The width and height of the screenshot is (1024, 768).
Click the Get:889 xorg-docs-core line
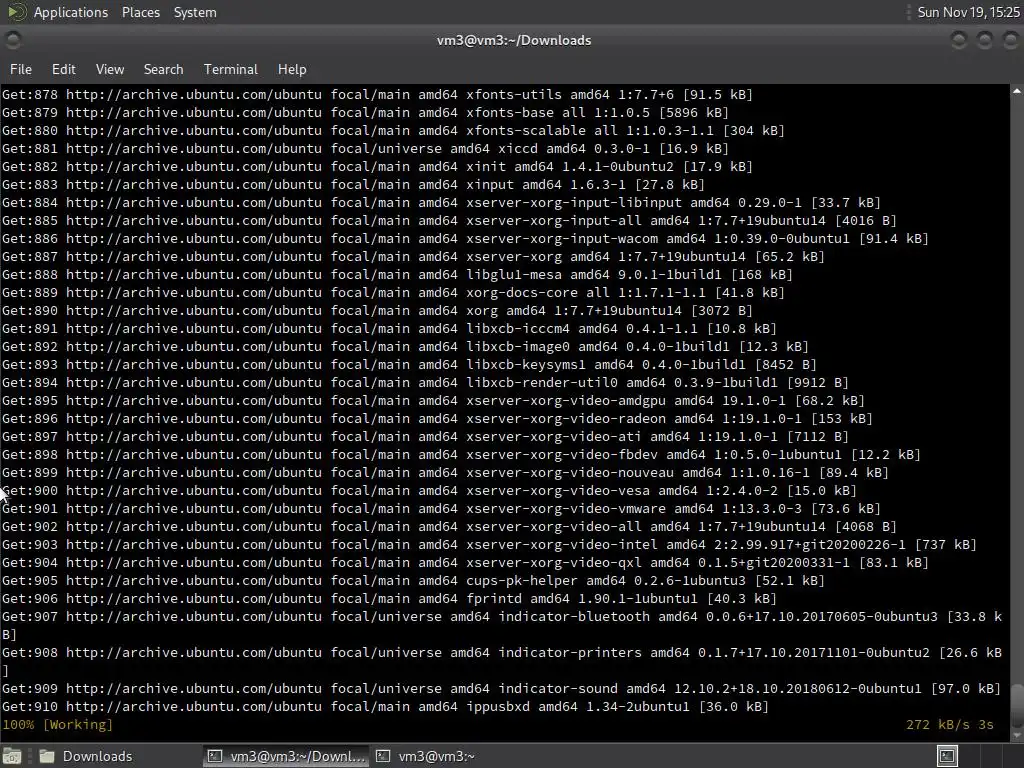click(x=393, y=293)
